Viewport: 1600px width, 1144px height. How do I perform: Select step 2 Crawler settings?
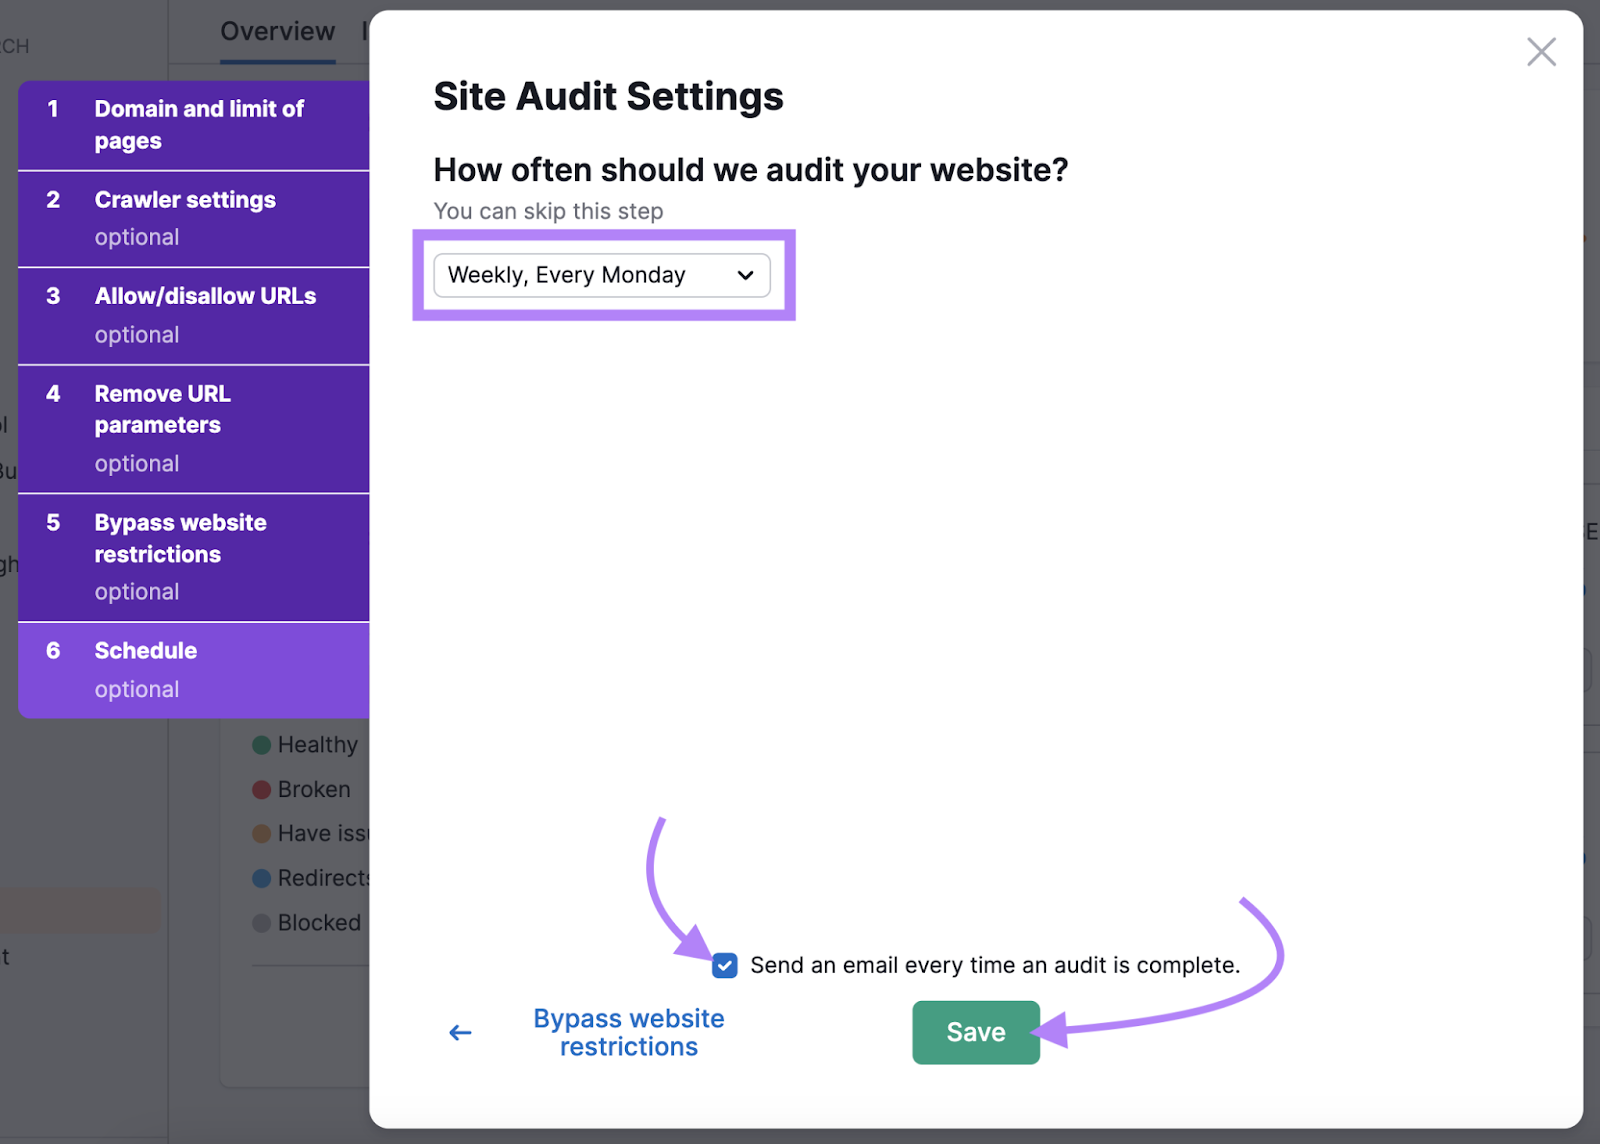pos(185,217)
